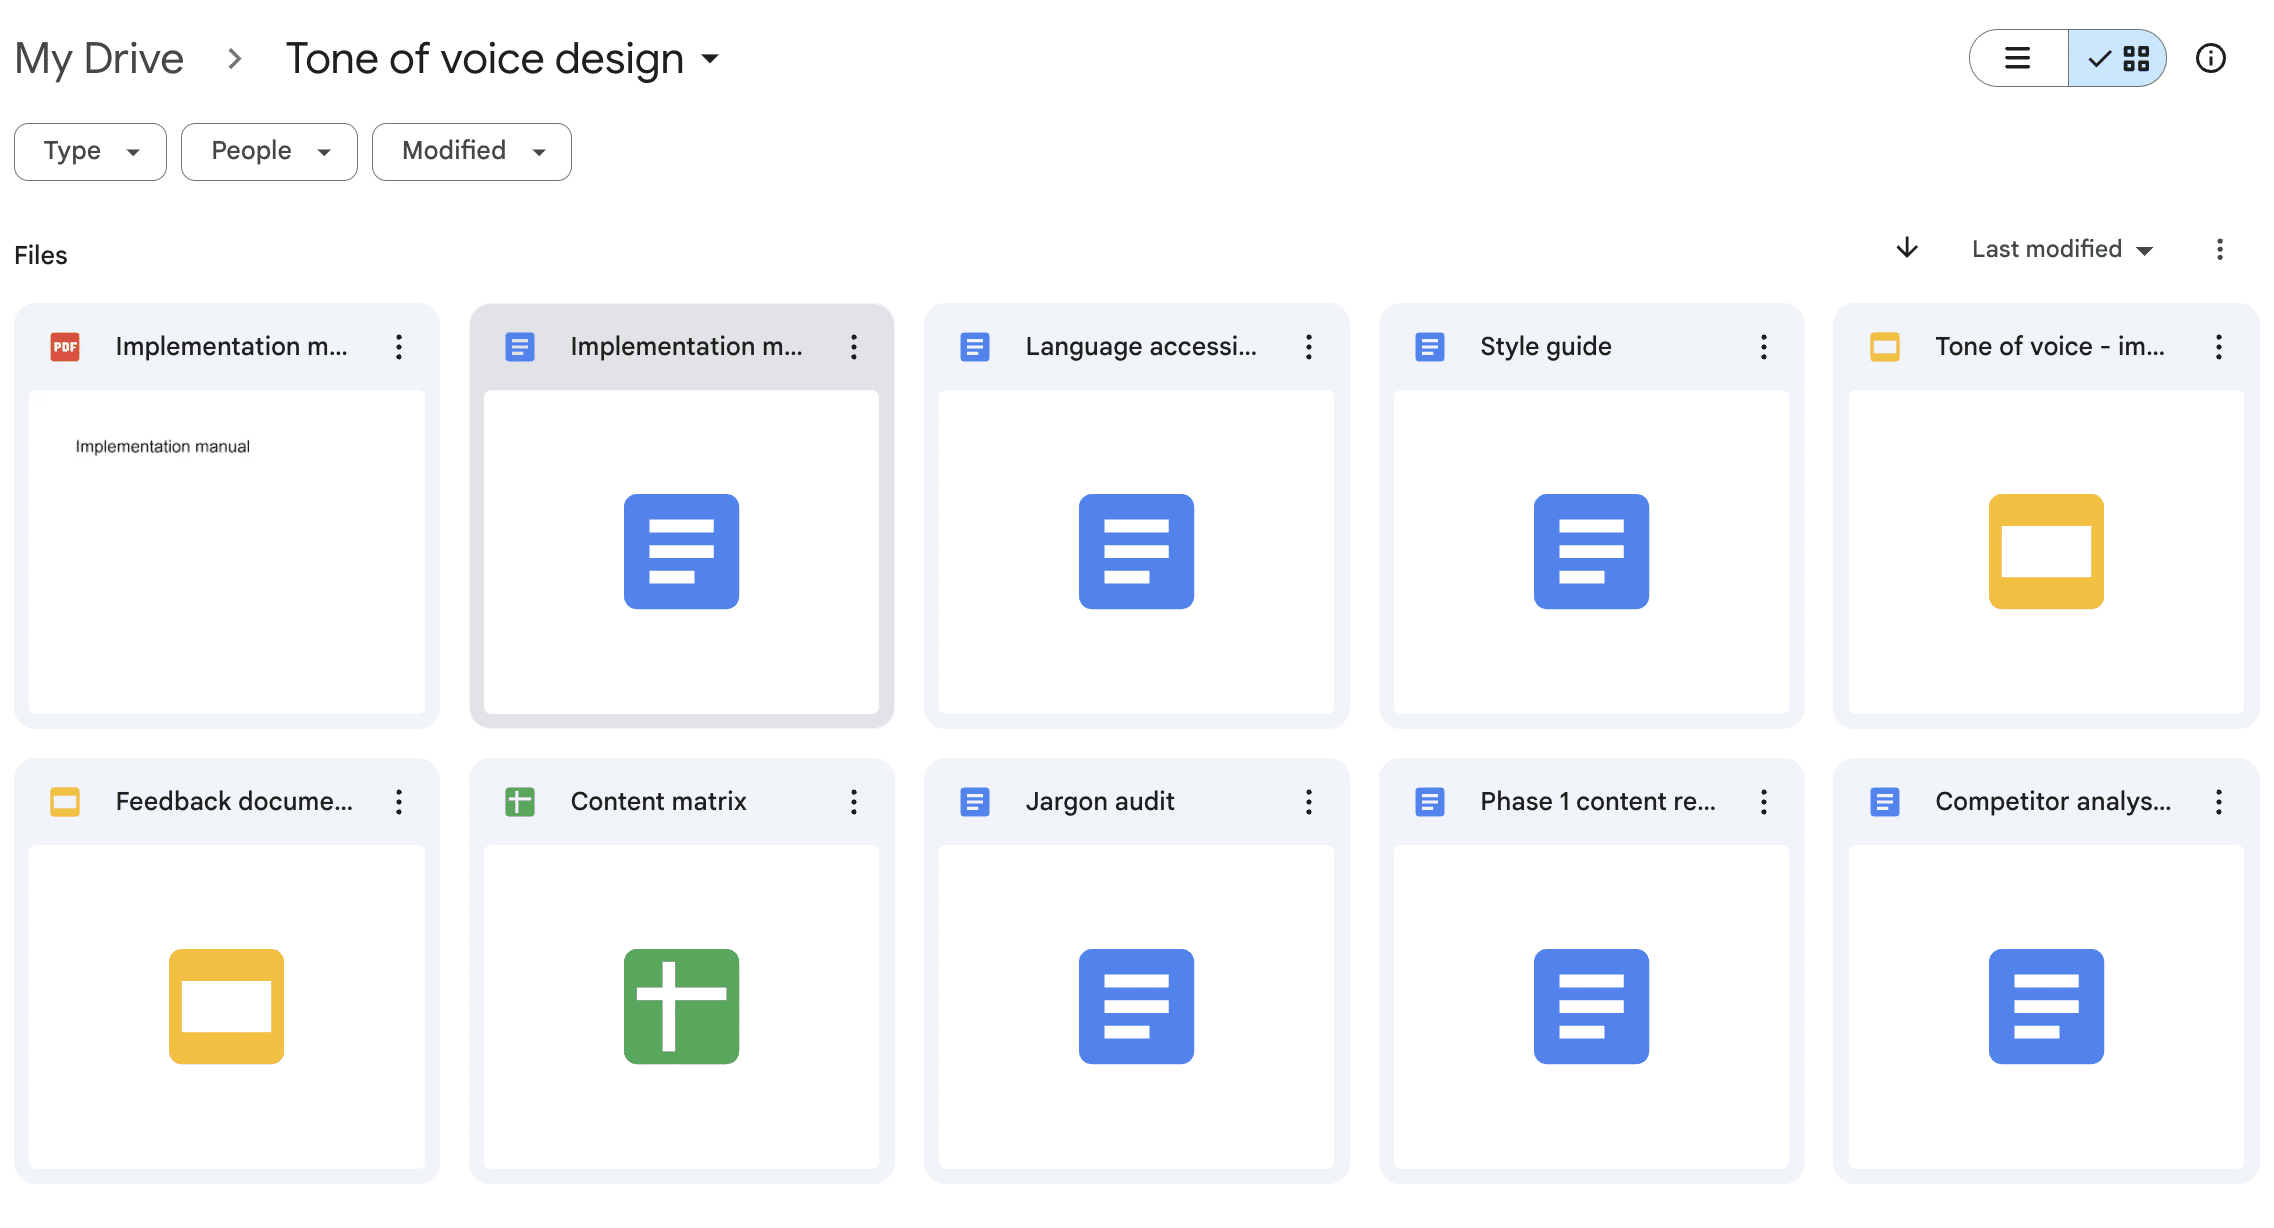Open View details info icon
The width and height of the screenshot is (2274, 1228).
[x=2210, y=59]
